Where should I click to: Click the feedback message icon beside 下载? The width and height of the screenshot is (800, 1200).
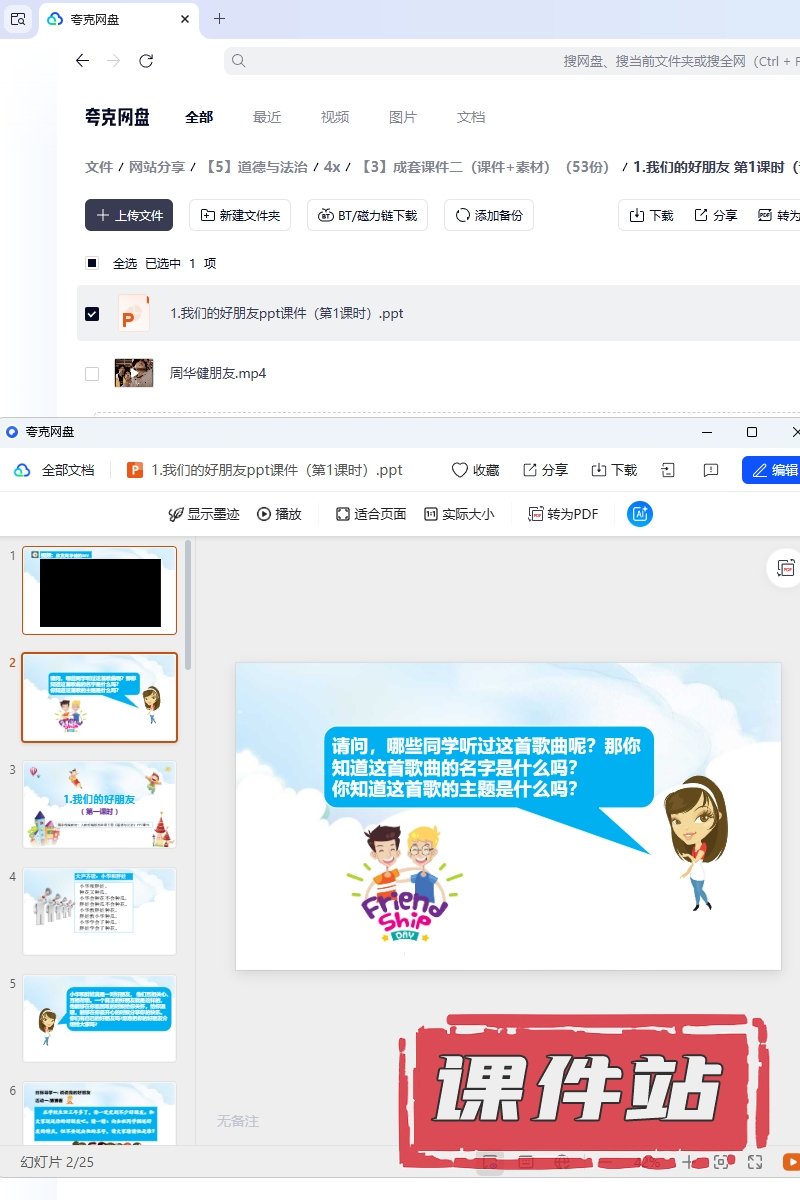[x=711, y=470]
